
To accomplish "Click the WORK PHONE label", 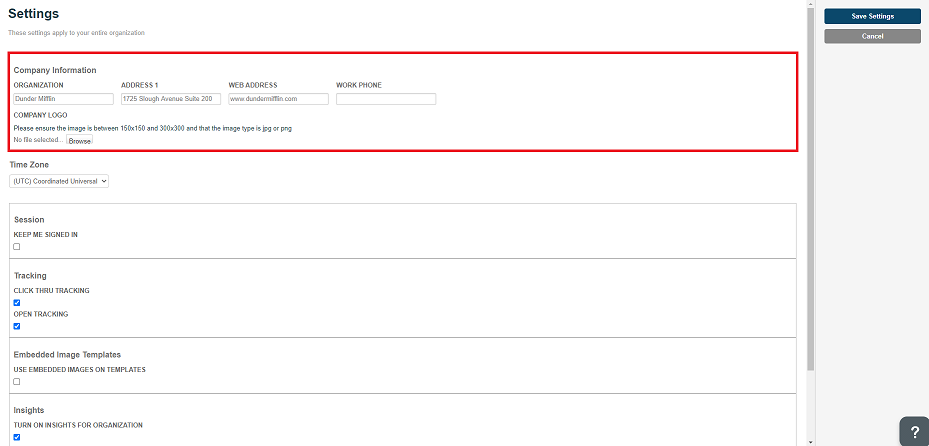I will (x=359, y=85).
